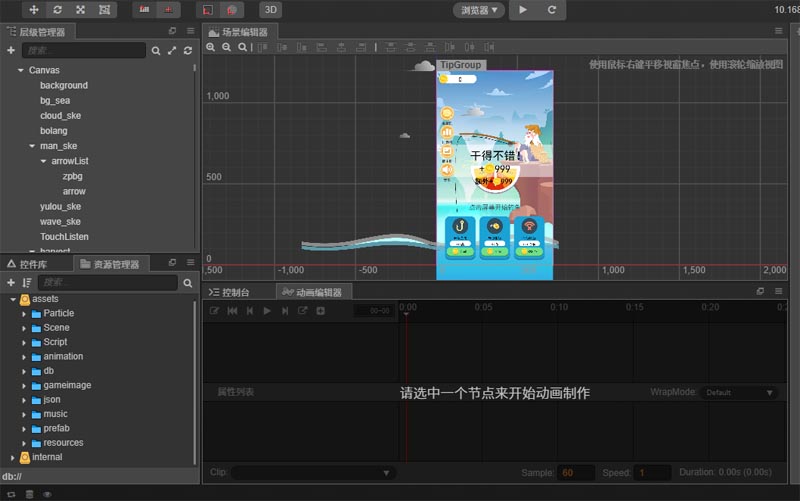Click the sort assets icon in asset manager

pyautogui.click(x=27, y=283)
